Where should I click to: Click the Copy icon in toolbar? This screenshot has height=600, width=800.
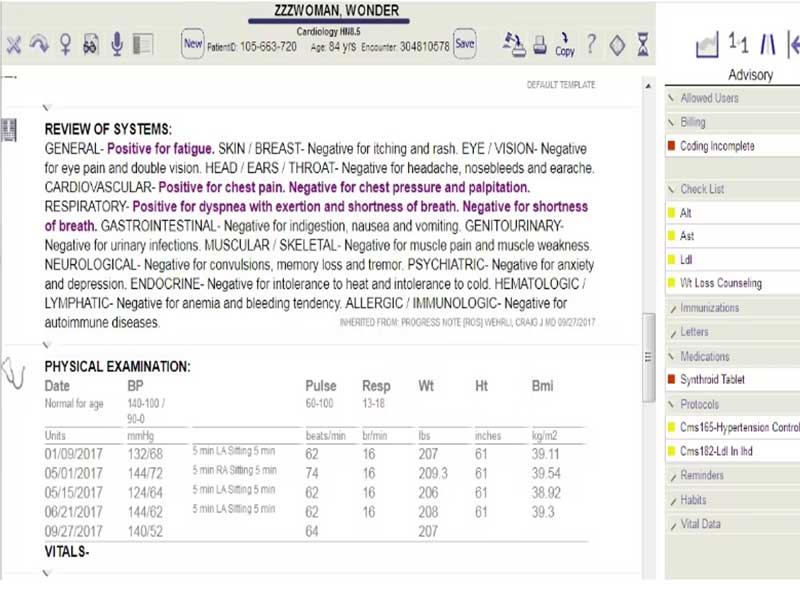point(565,45)
